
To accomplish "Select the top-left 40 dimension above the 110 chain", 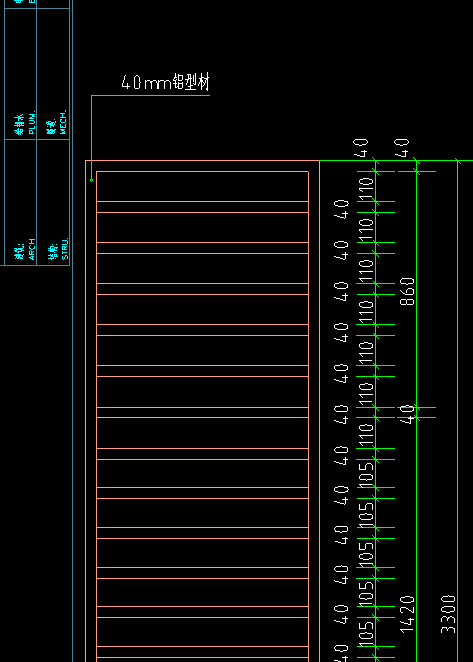I will (x=362, y=147).
